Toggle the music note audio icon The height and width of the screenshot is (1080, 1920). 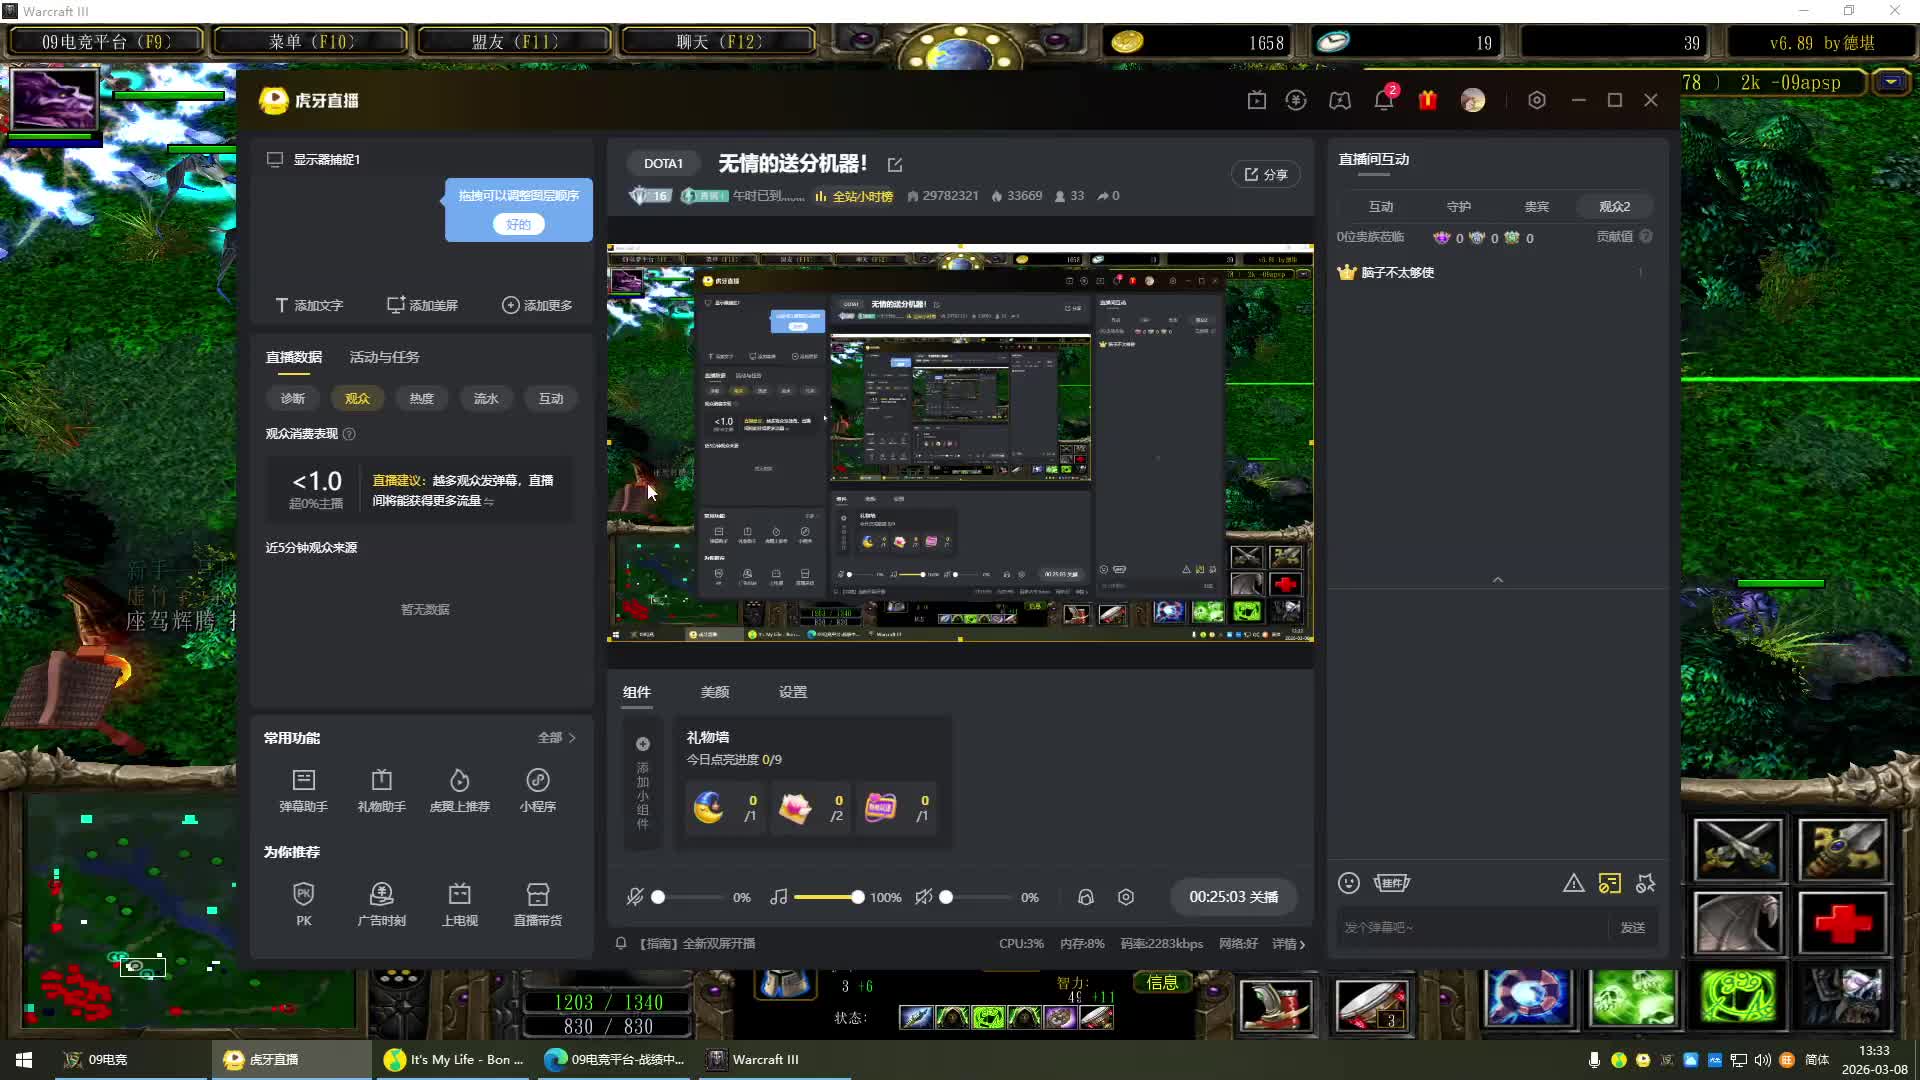coord(779,897)
